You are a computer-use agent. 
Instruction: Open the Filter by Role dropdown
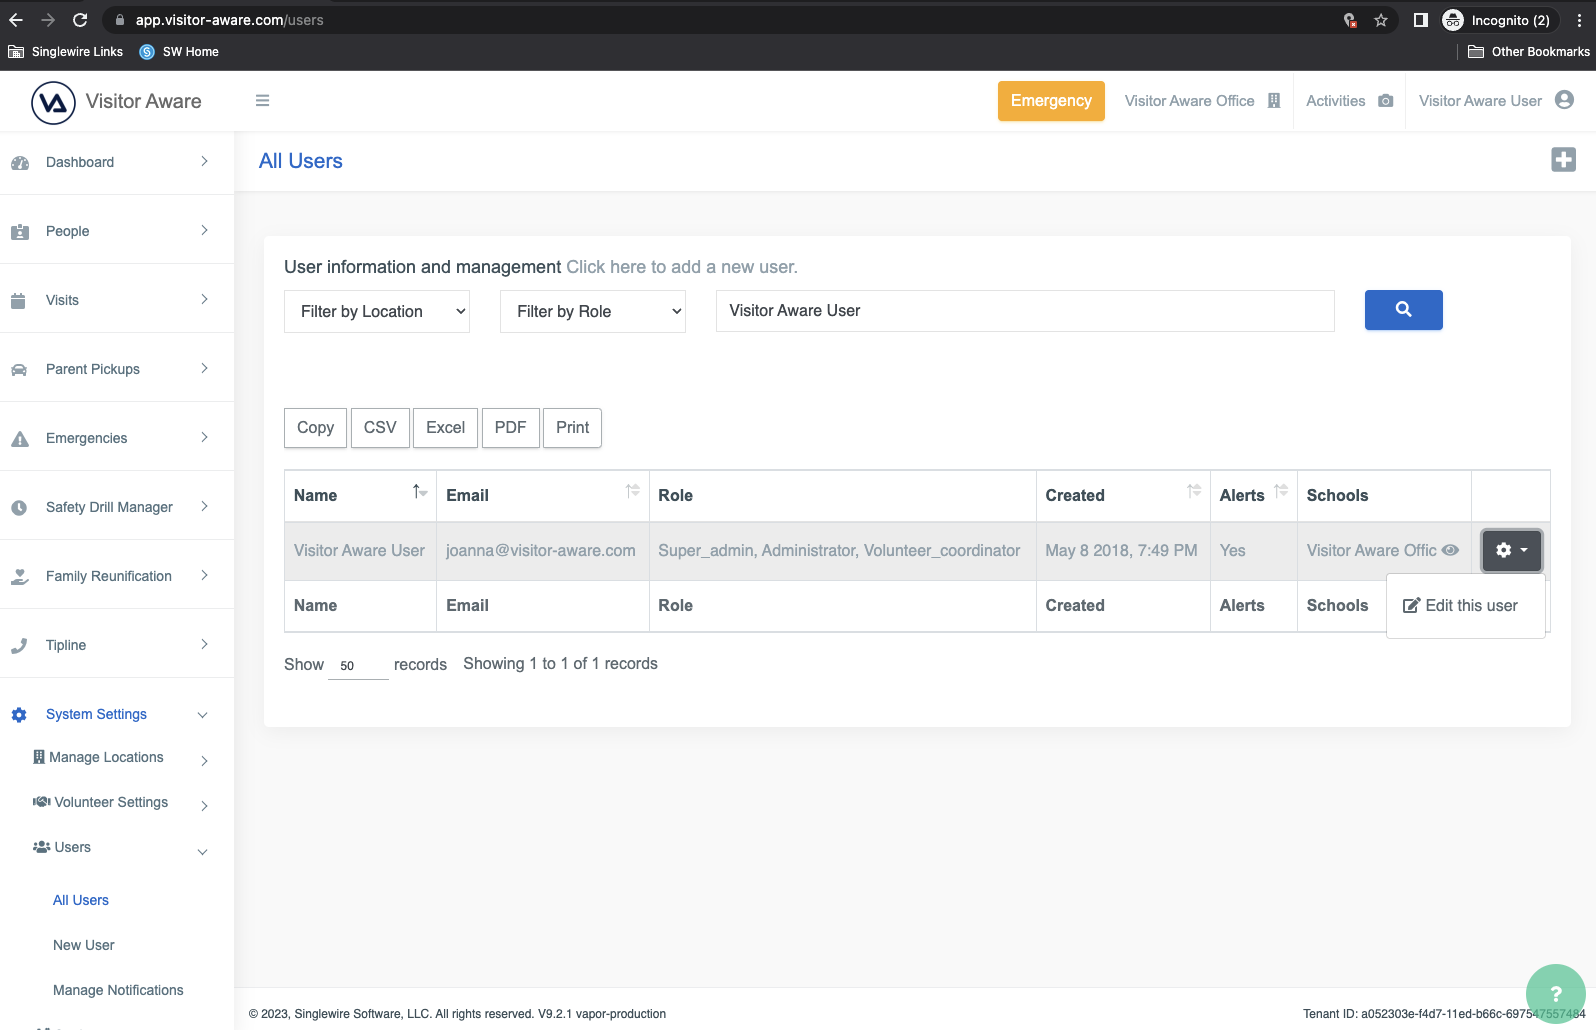tap(593, 311)
